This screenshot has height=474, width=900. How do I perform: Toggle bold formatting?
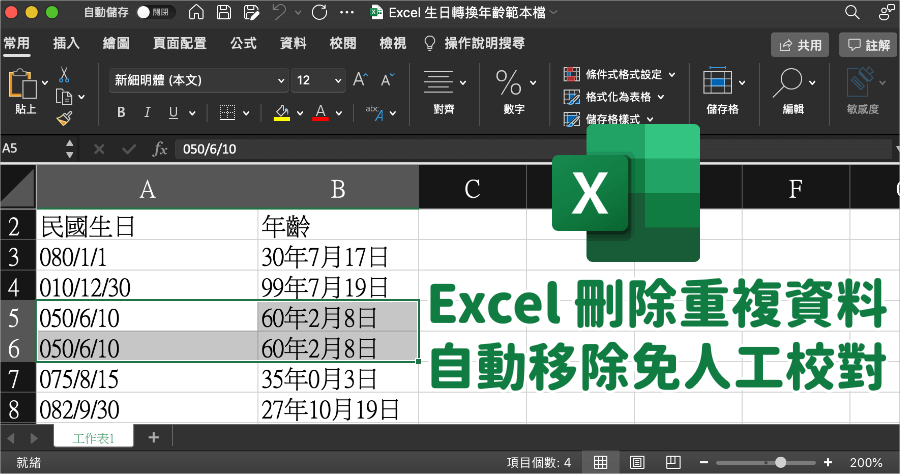pos(121,112)
